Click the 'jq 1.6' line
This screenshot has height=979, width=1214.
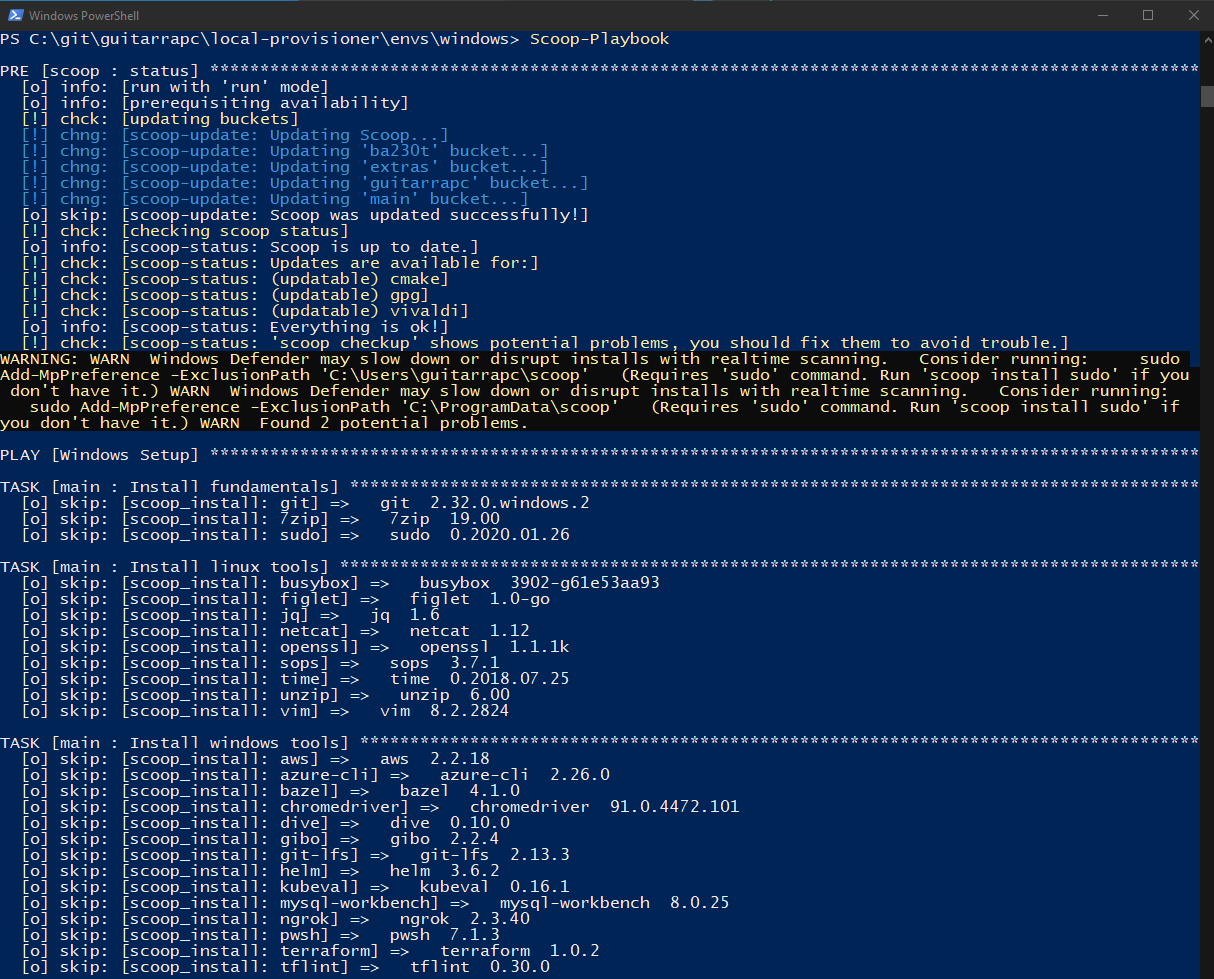(230, 615)
